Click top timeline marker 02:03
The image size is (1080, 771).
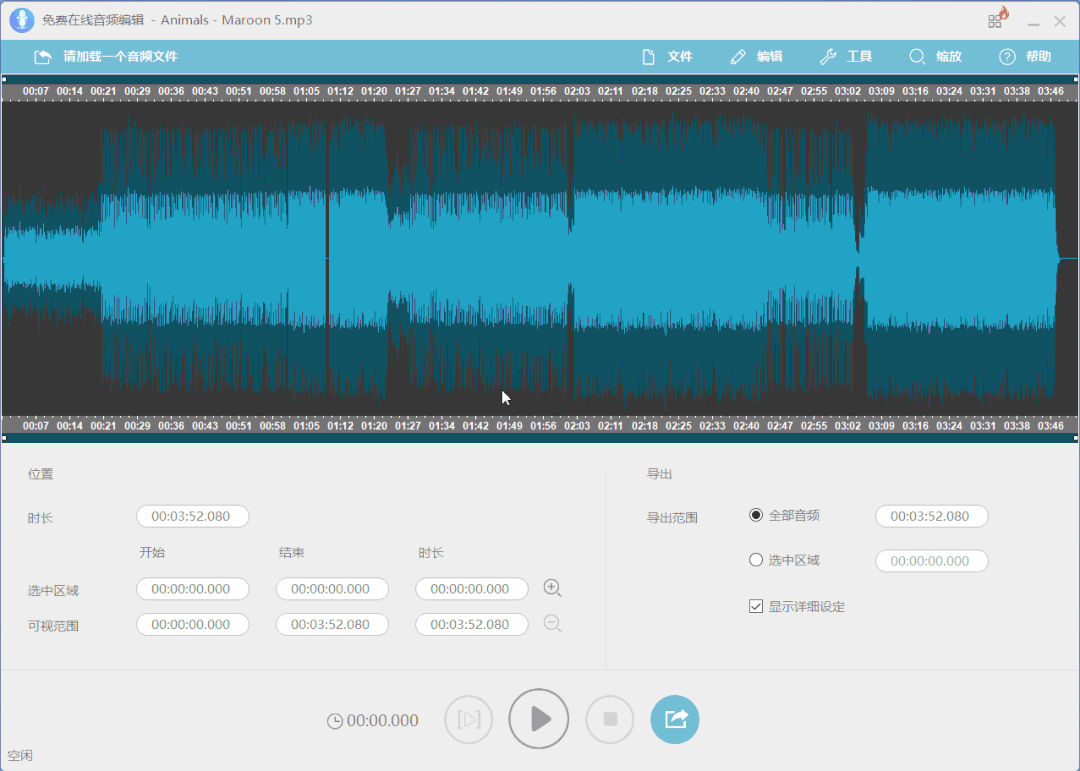pos(577,91)
